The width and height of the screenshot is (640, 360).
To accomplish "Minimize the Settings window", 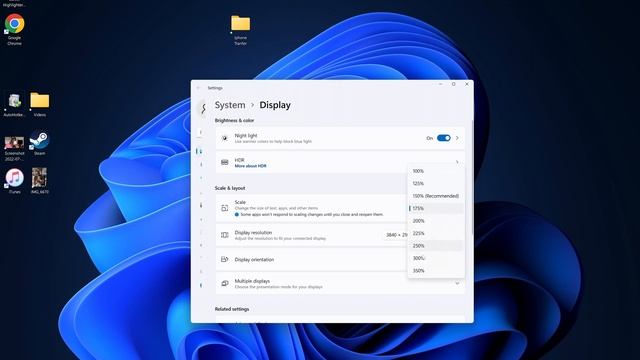I will click(440, 84).
